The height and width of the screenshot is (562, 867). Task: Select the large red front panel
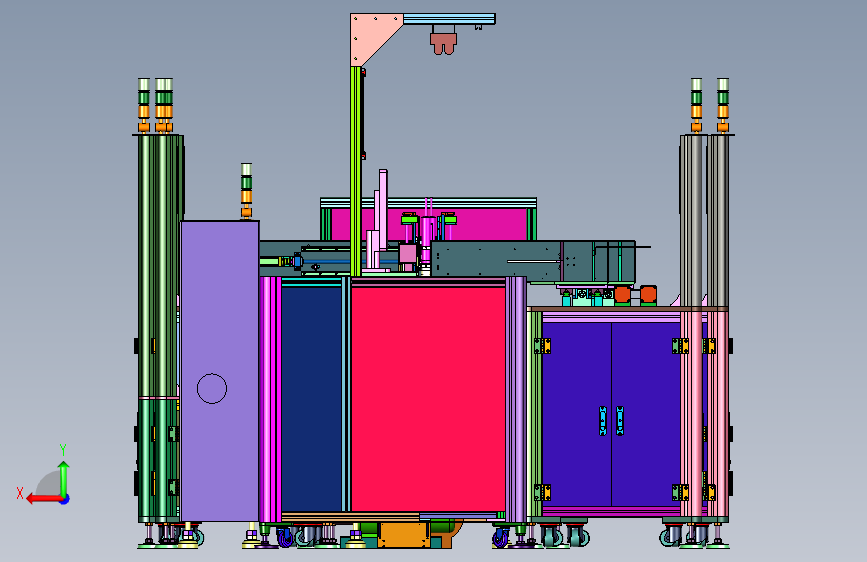point(428,398)
